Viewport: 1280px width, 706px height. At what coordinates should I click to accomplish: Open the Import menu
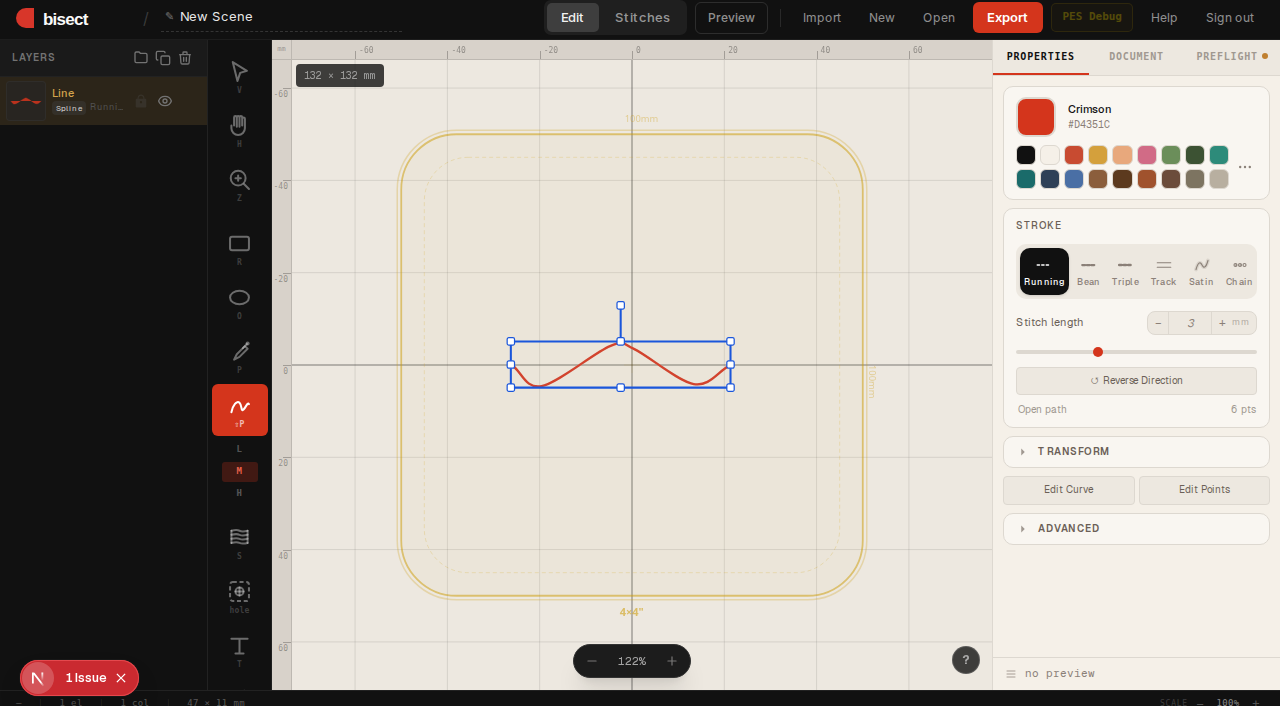click(x=822, y=18)
